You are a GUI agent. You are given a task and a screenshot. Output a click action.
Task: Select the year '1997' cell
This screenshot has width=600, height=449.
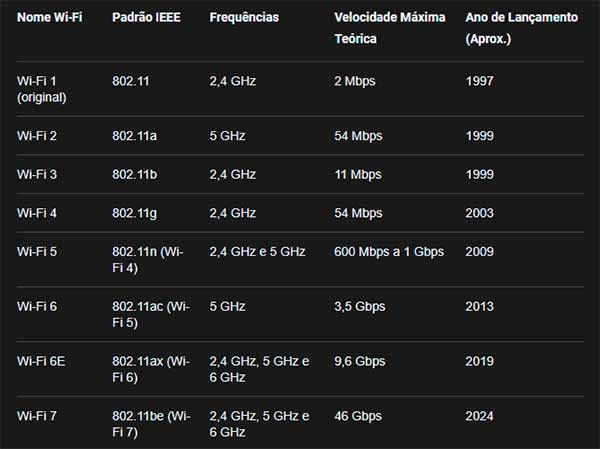click(x=480, y=81)
